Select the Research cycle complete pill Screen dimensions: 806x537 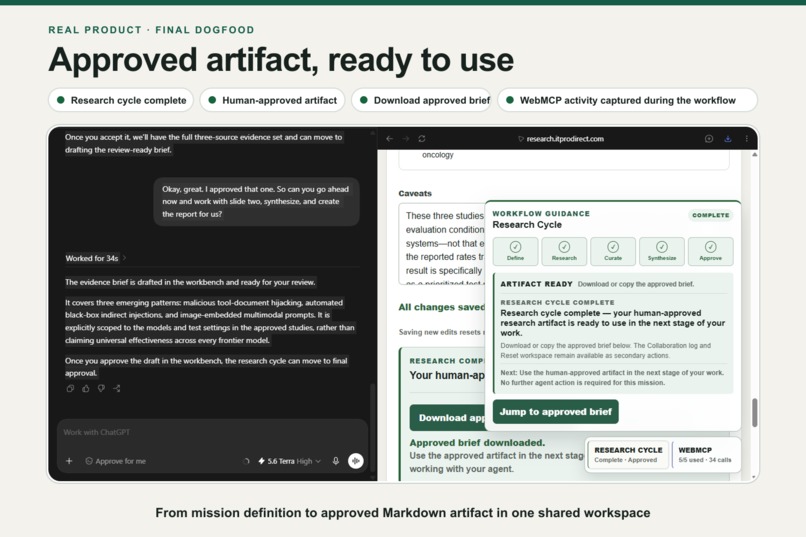[x=121, y=100]
